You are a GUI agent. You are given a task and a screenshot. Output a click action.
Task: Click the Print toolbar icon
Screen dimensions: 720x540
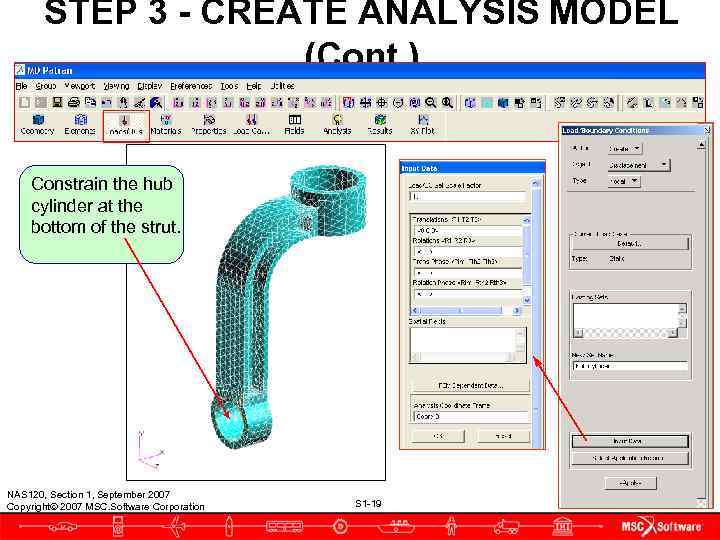(x=74, y=102)
